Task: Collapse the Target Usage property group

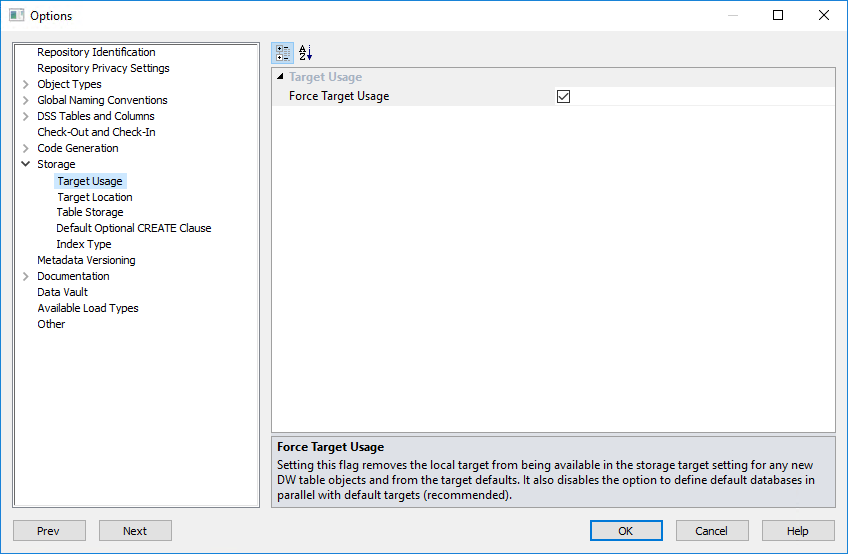Action: (x=281, y=77)
